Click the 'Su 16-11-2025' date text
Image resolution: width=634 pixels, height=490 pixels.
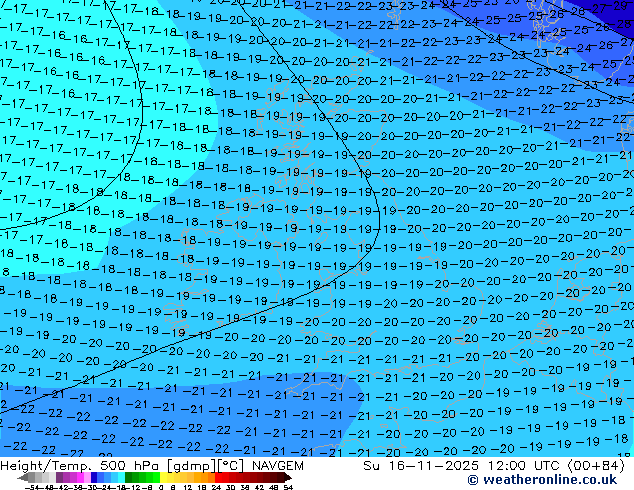pos(421,466)
